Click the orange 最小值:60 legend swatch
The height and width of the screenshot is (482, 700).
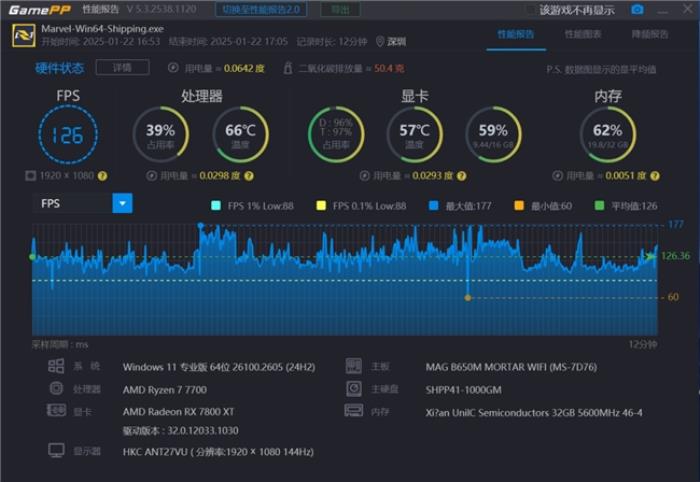tap(519, 206)
